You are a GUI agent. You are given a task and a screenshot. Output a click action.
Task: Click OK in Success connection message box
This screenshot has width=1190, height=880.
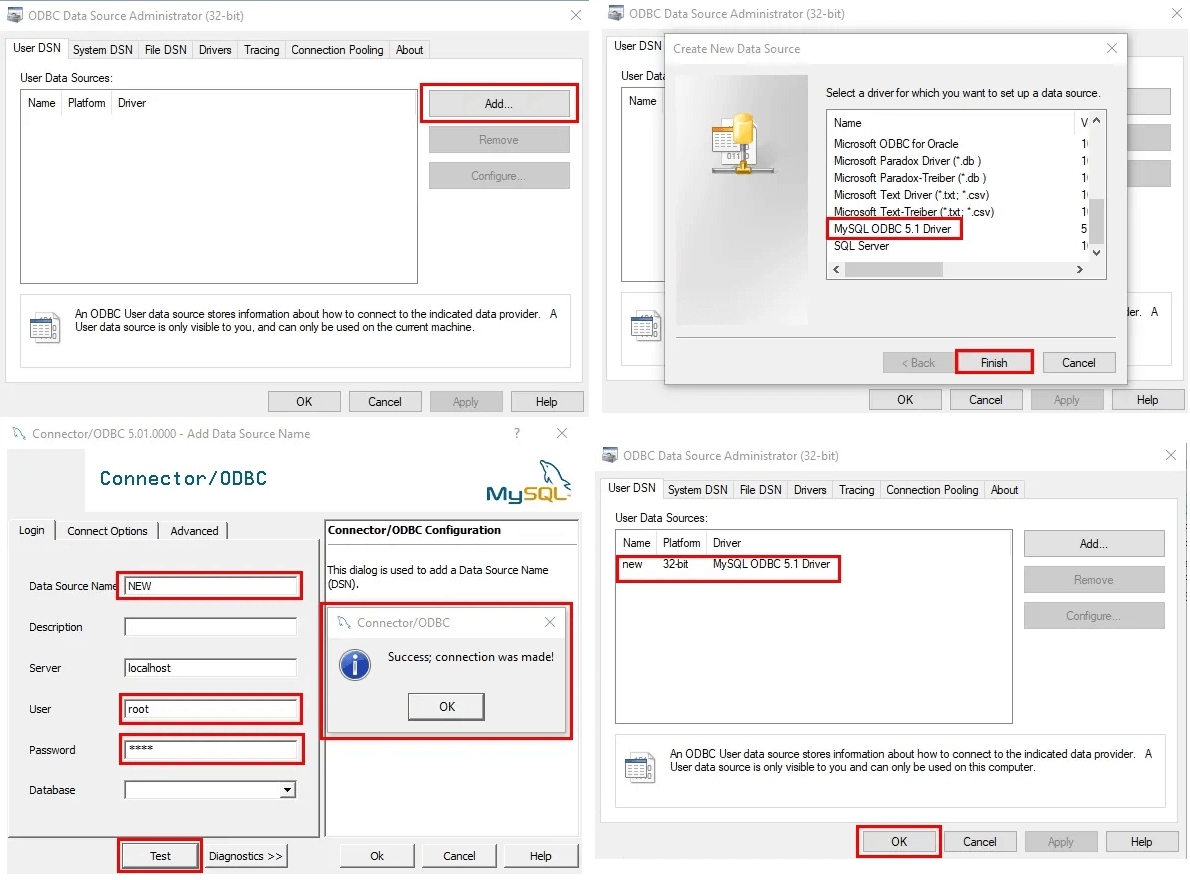[x=447, y=707]
